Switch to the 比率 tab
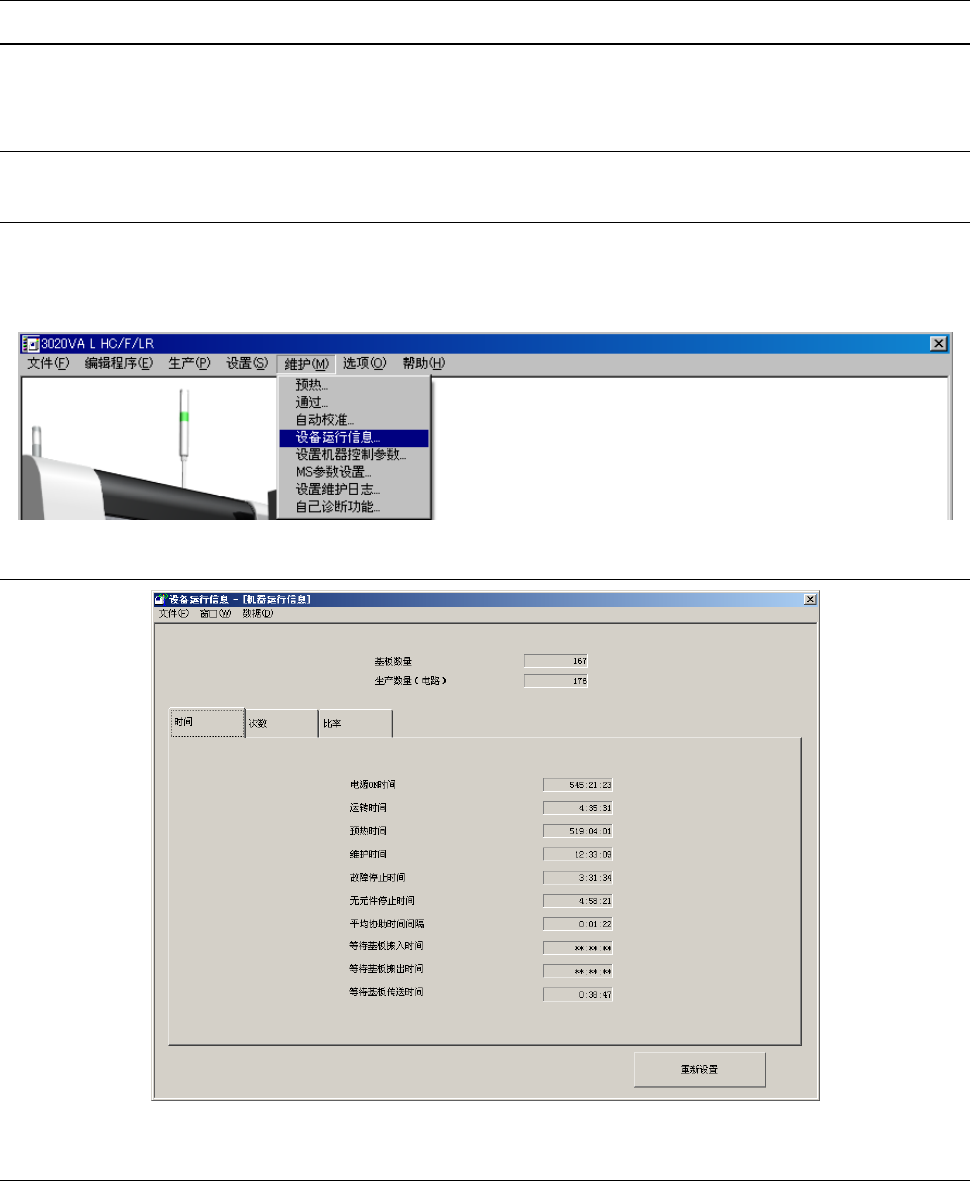 point(355,723)
